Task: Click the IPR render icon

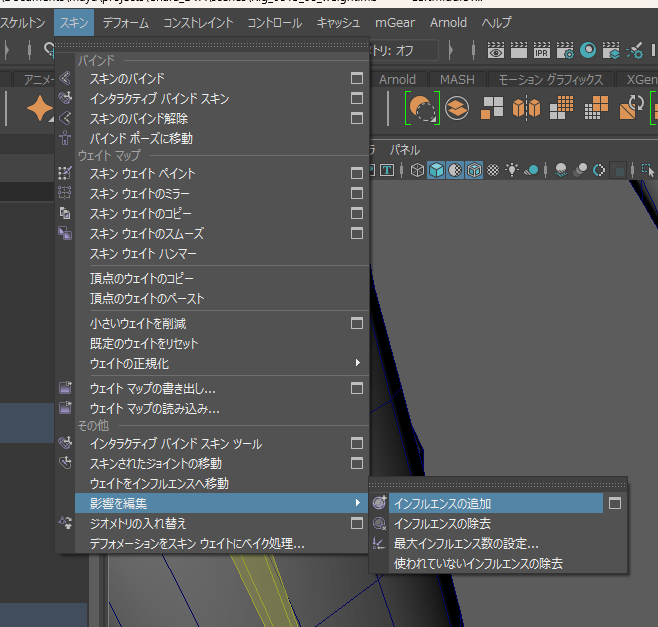Action: 543,50
